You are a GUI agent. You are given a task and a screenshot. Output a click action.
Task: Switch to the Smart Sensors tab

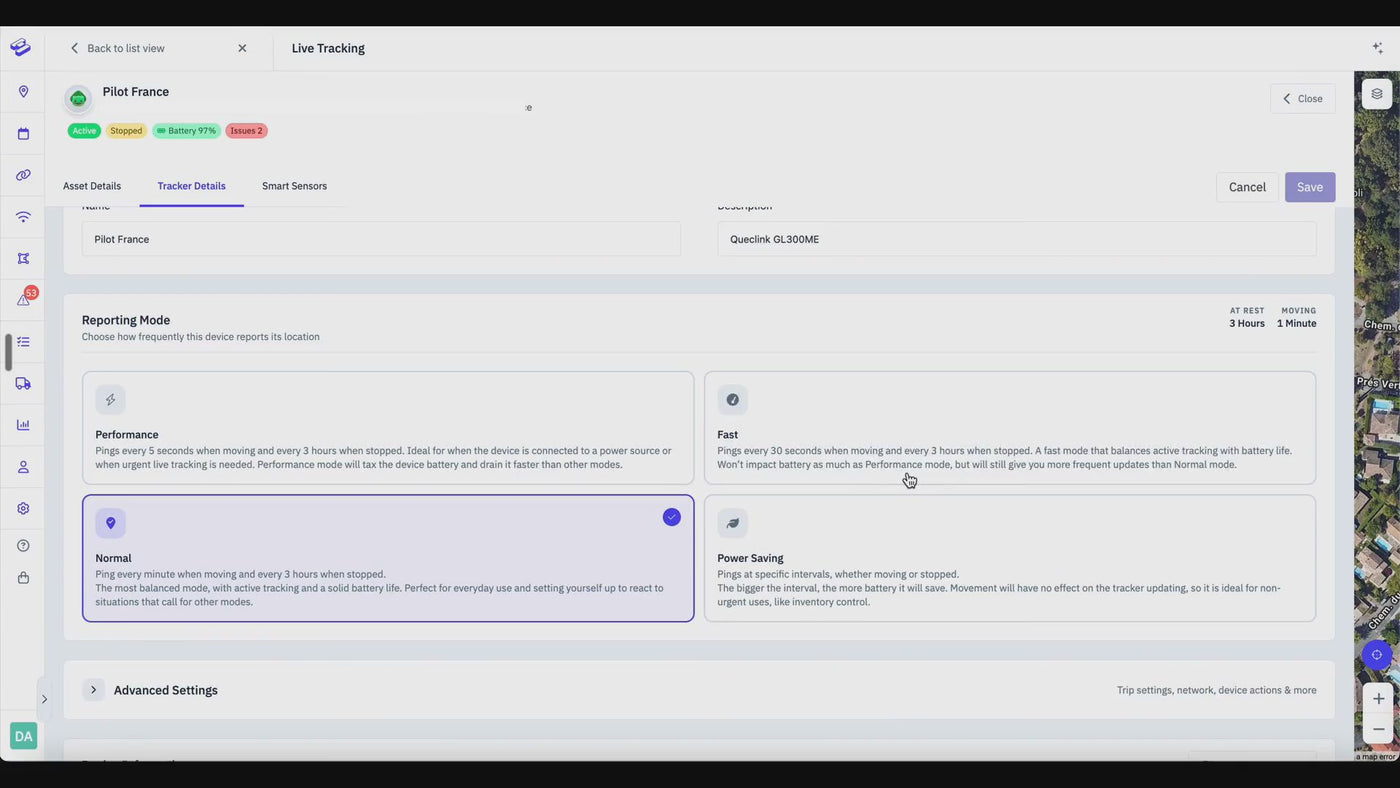pyautogui.click(x=294, y=186)
